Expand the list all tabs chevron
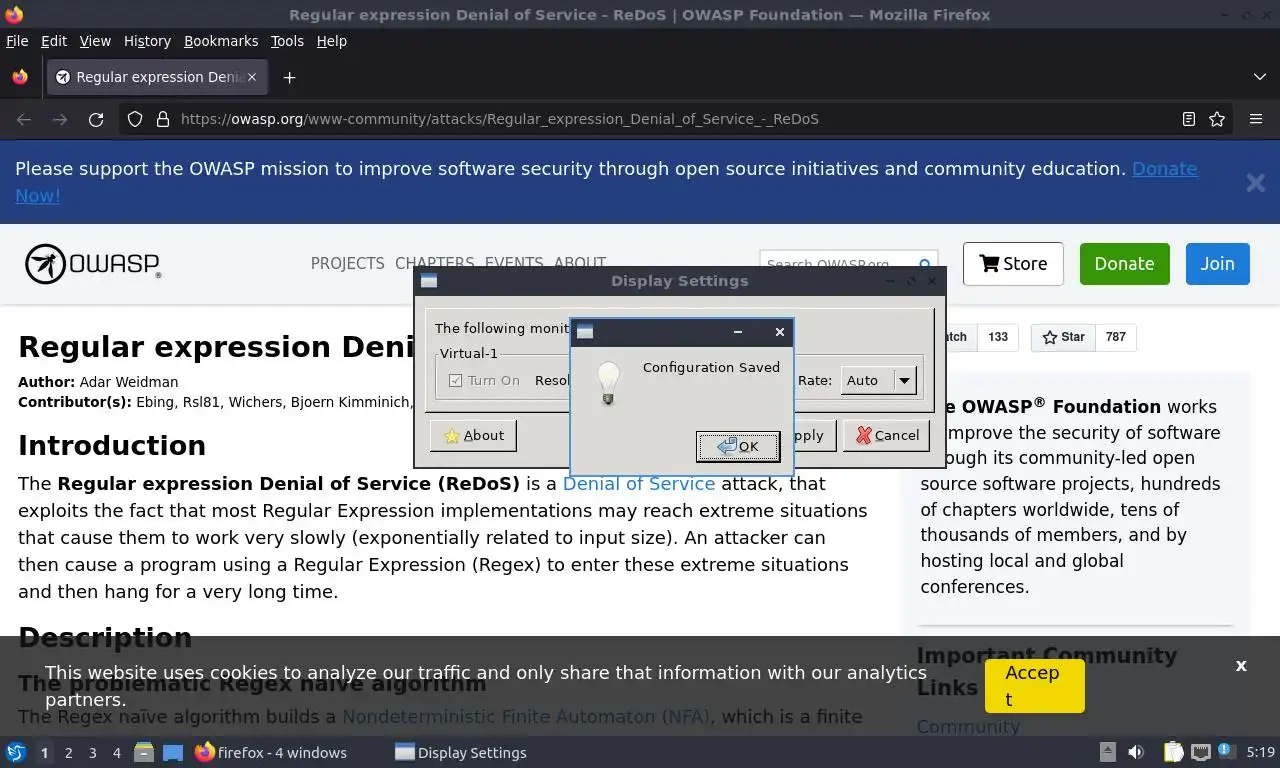The width and height of the screenshot is (1280, 768). click(x=1259, y=77)
